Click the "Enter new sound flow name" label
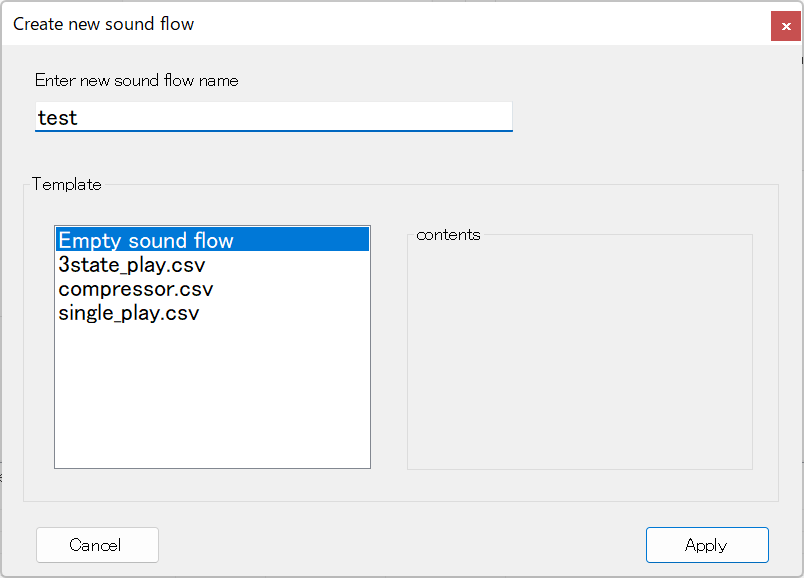This screenshot has width=804, height=578. pos(137,80)
